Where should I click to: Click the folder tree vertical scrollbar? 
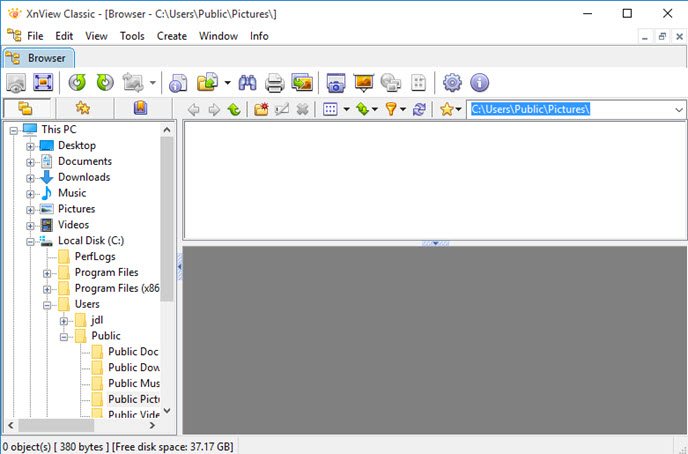click(x=167, y=218)
